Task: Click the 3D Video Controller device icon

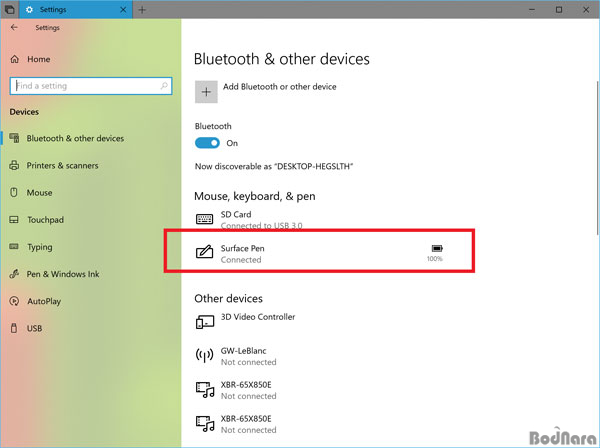Action: [205, 322]
